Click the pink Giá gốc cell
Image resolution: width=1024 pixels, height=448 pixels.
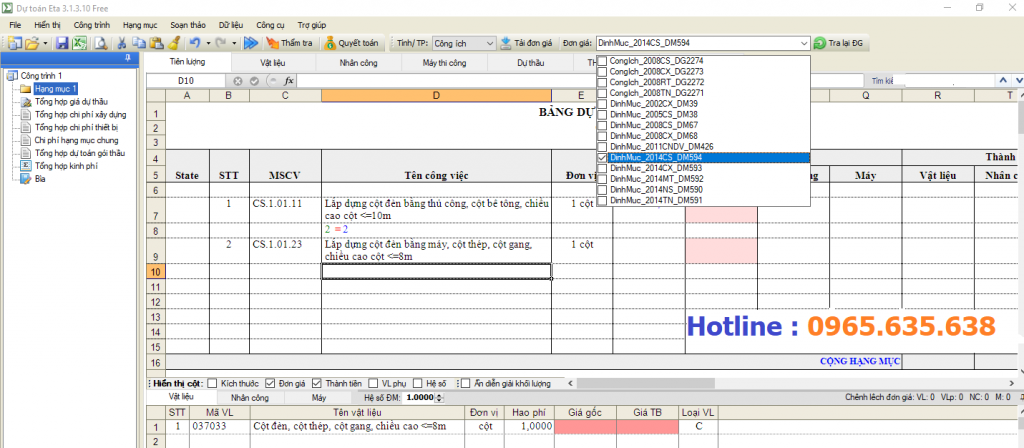[586, 427]
